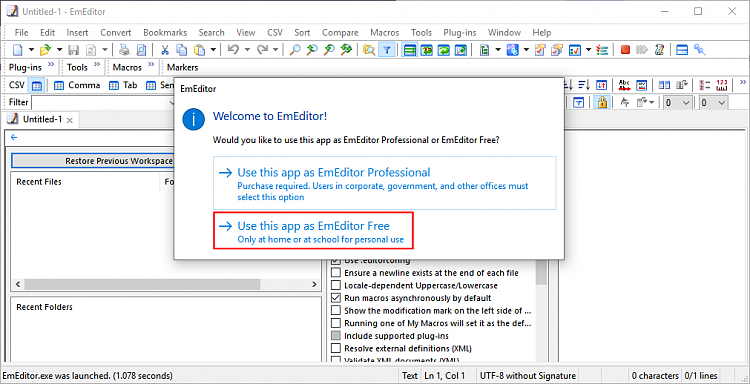The width and height of the screenshot is (750, 384).
Task: Toggle Locale-dependent Uppercase/Lowercase checkbox
Action: (x=336, y=285)
